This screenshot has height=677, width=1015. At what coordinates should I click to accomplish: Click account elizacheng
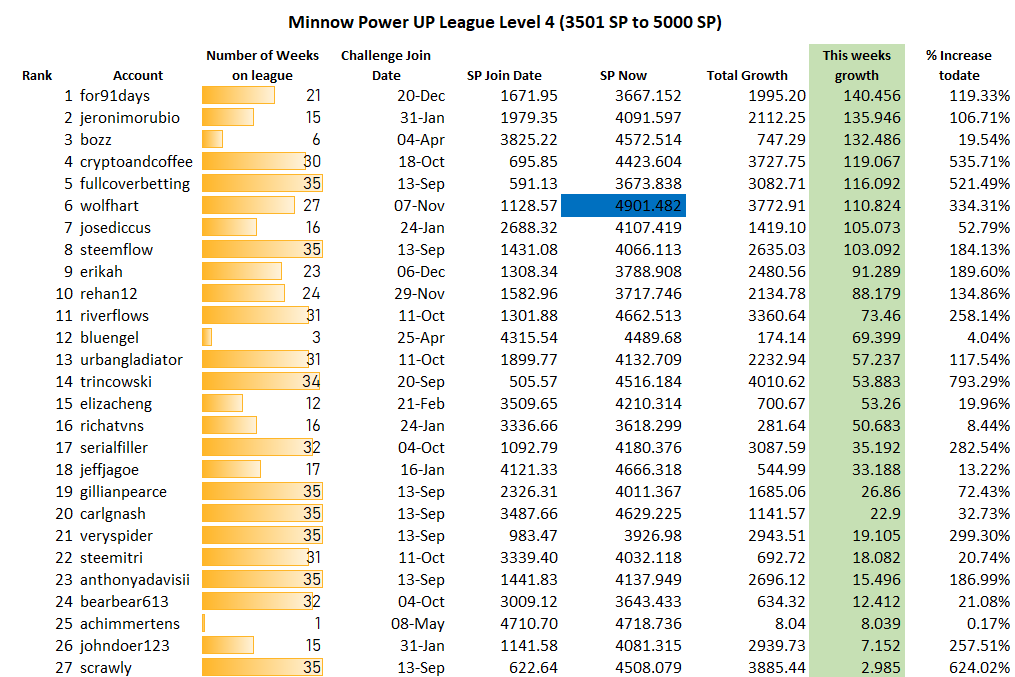pyautogui.click(x=115, y=404)
